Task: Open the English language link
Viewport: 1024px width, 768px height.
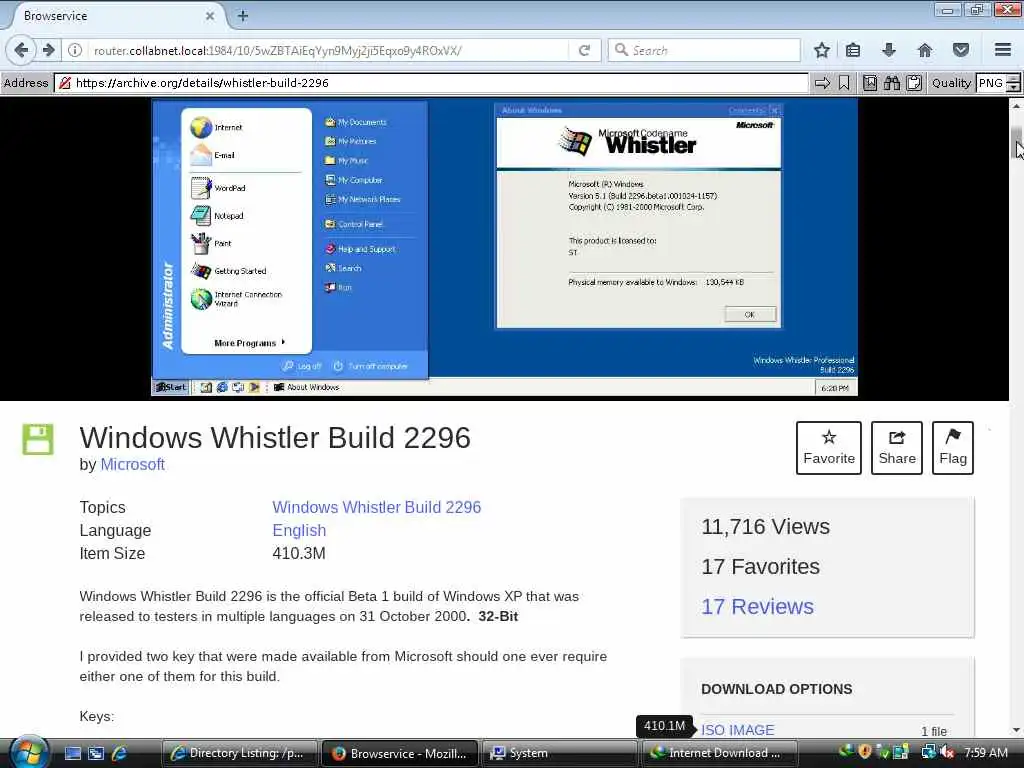Action: [299, 530]
